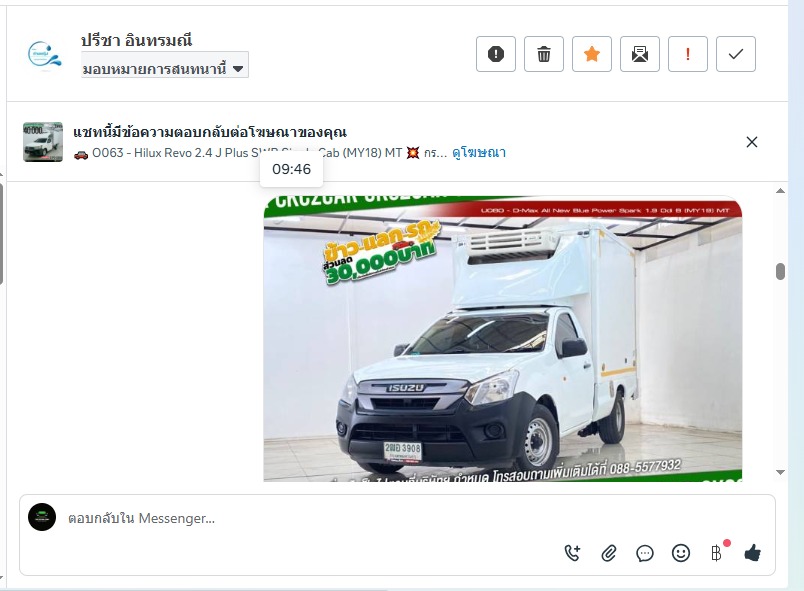
Task: Mark conversation unread with envelope icon
Action: [x=640, y=54]
